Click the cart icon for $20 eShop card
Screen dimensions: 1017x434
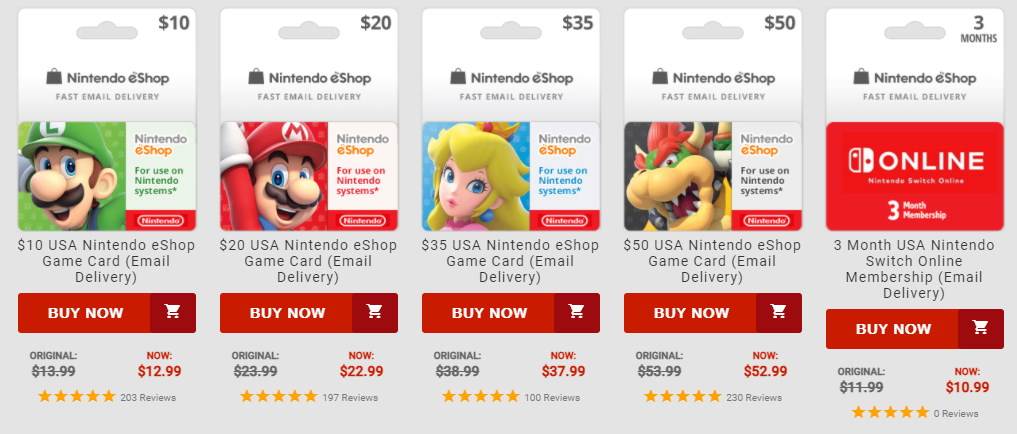pyautogui.click(x=375, y=312)
